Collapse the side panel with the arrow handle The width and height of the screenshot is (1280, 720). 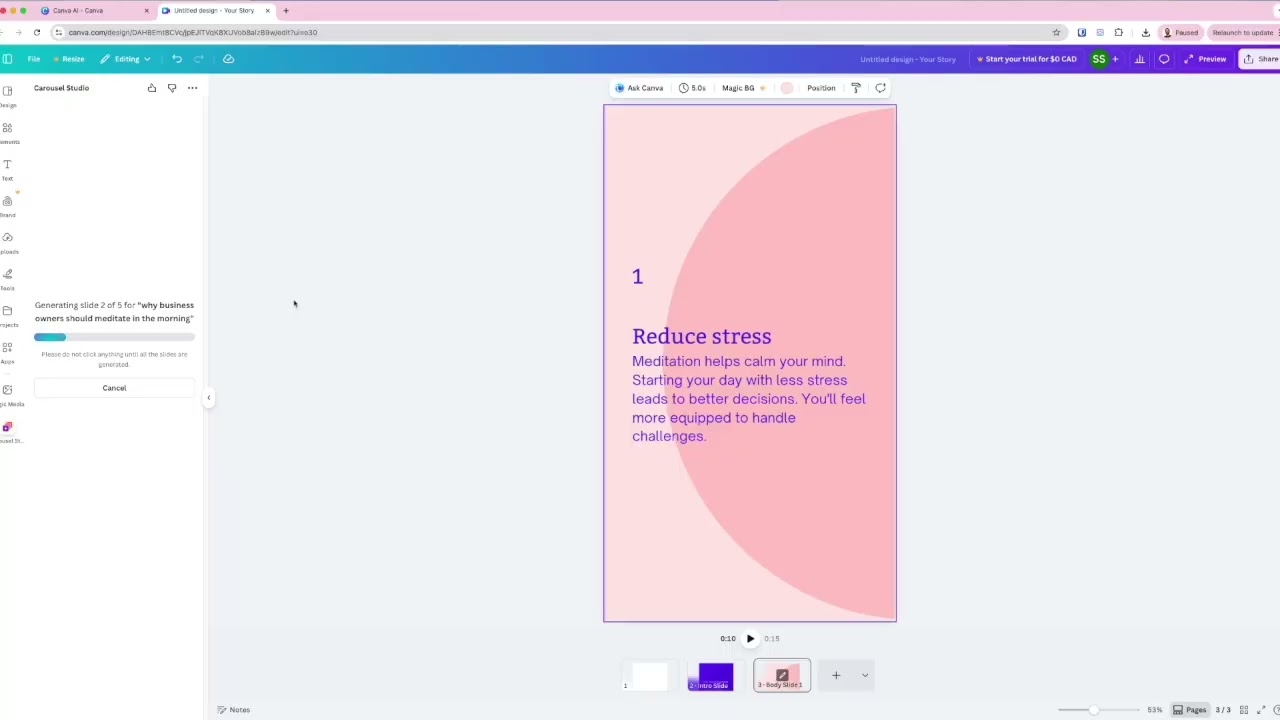point(209,398)
